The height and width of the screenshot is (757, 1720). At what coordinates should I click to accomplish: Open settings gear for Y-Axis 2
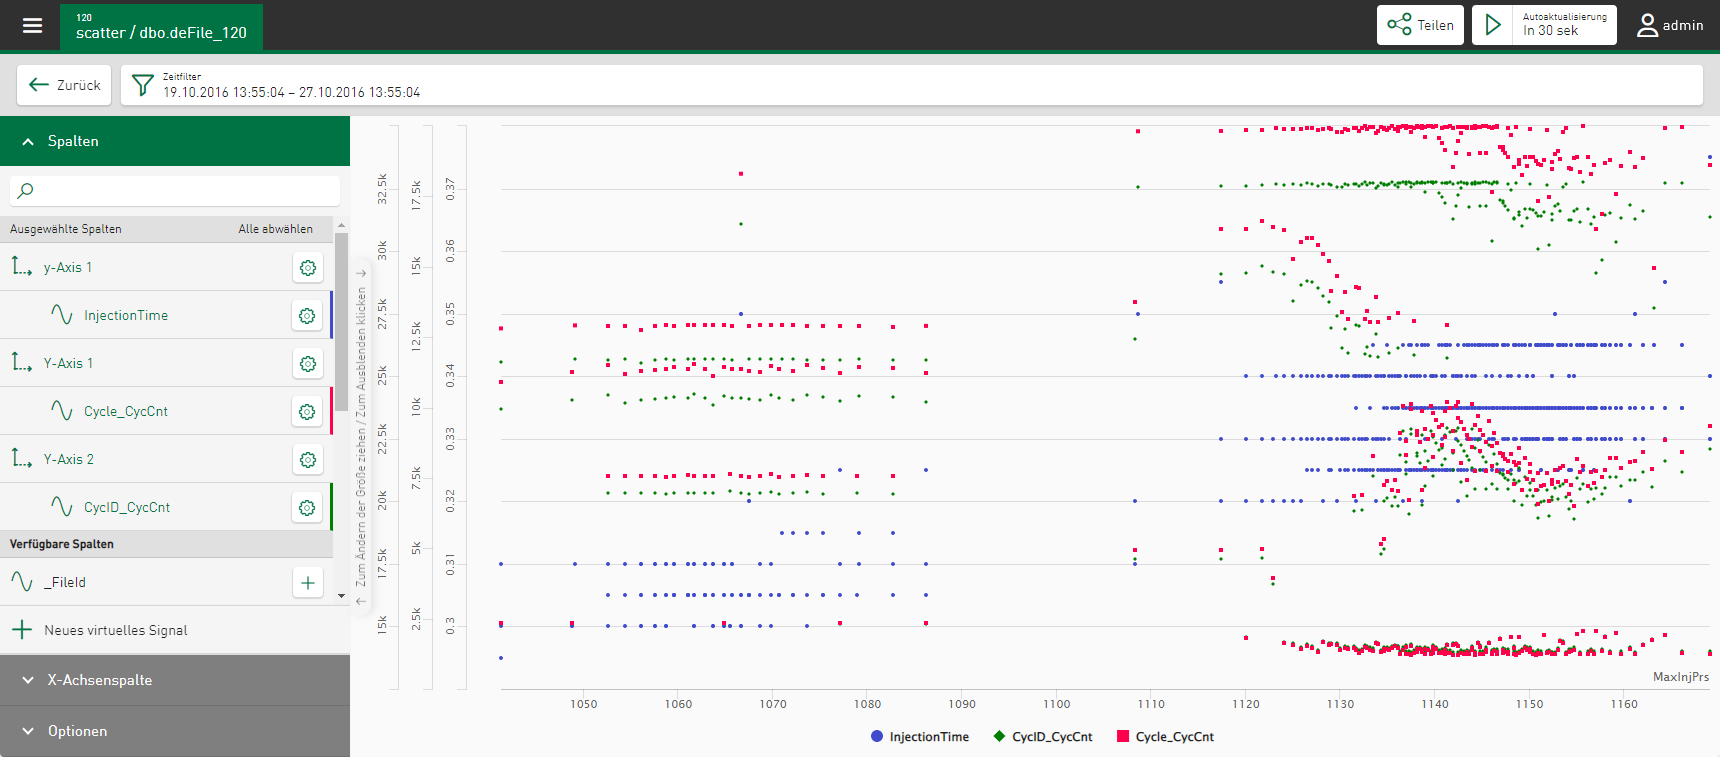[308, 459]
